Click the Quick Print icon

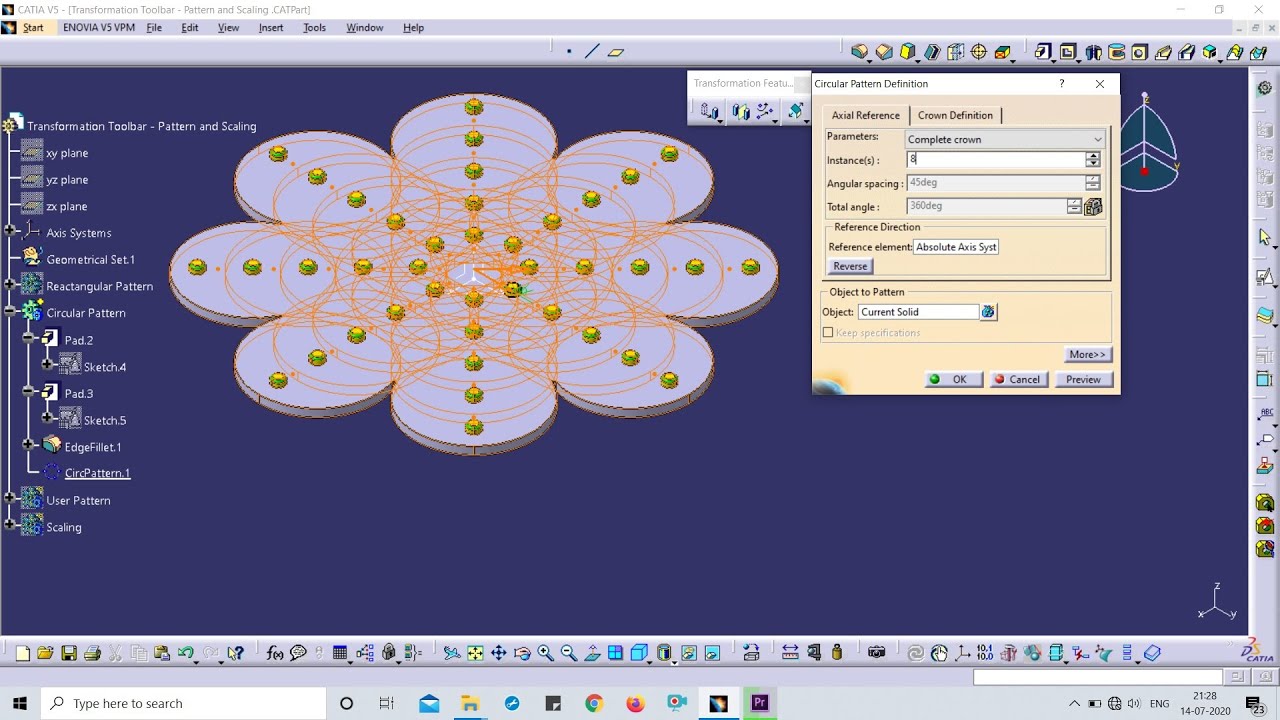(x=92, y=653)
